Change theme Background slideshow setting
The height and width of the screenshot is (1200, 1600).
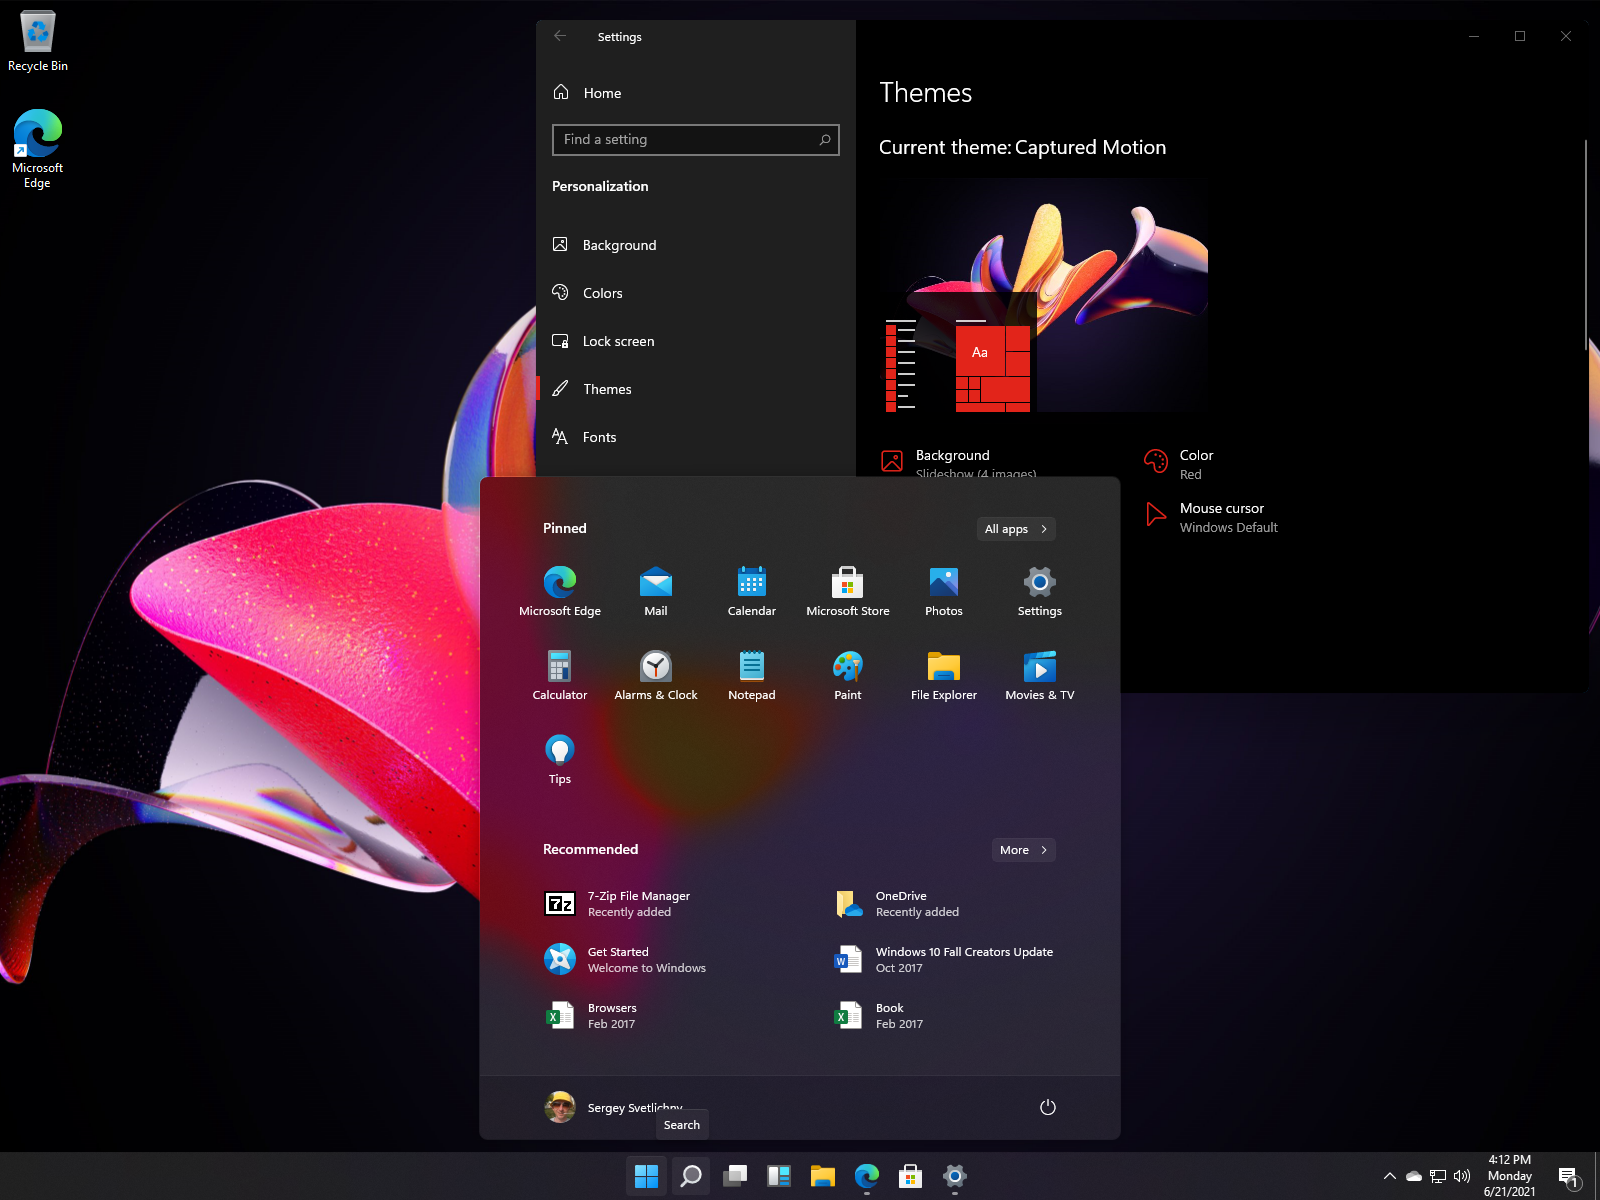[960, 463]
